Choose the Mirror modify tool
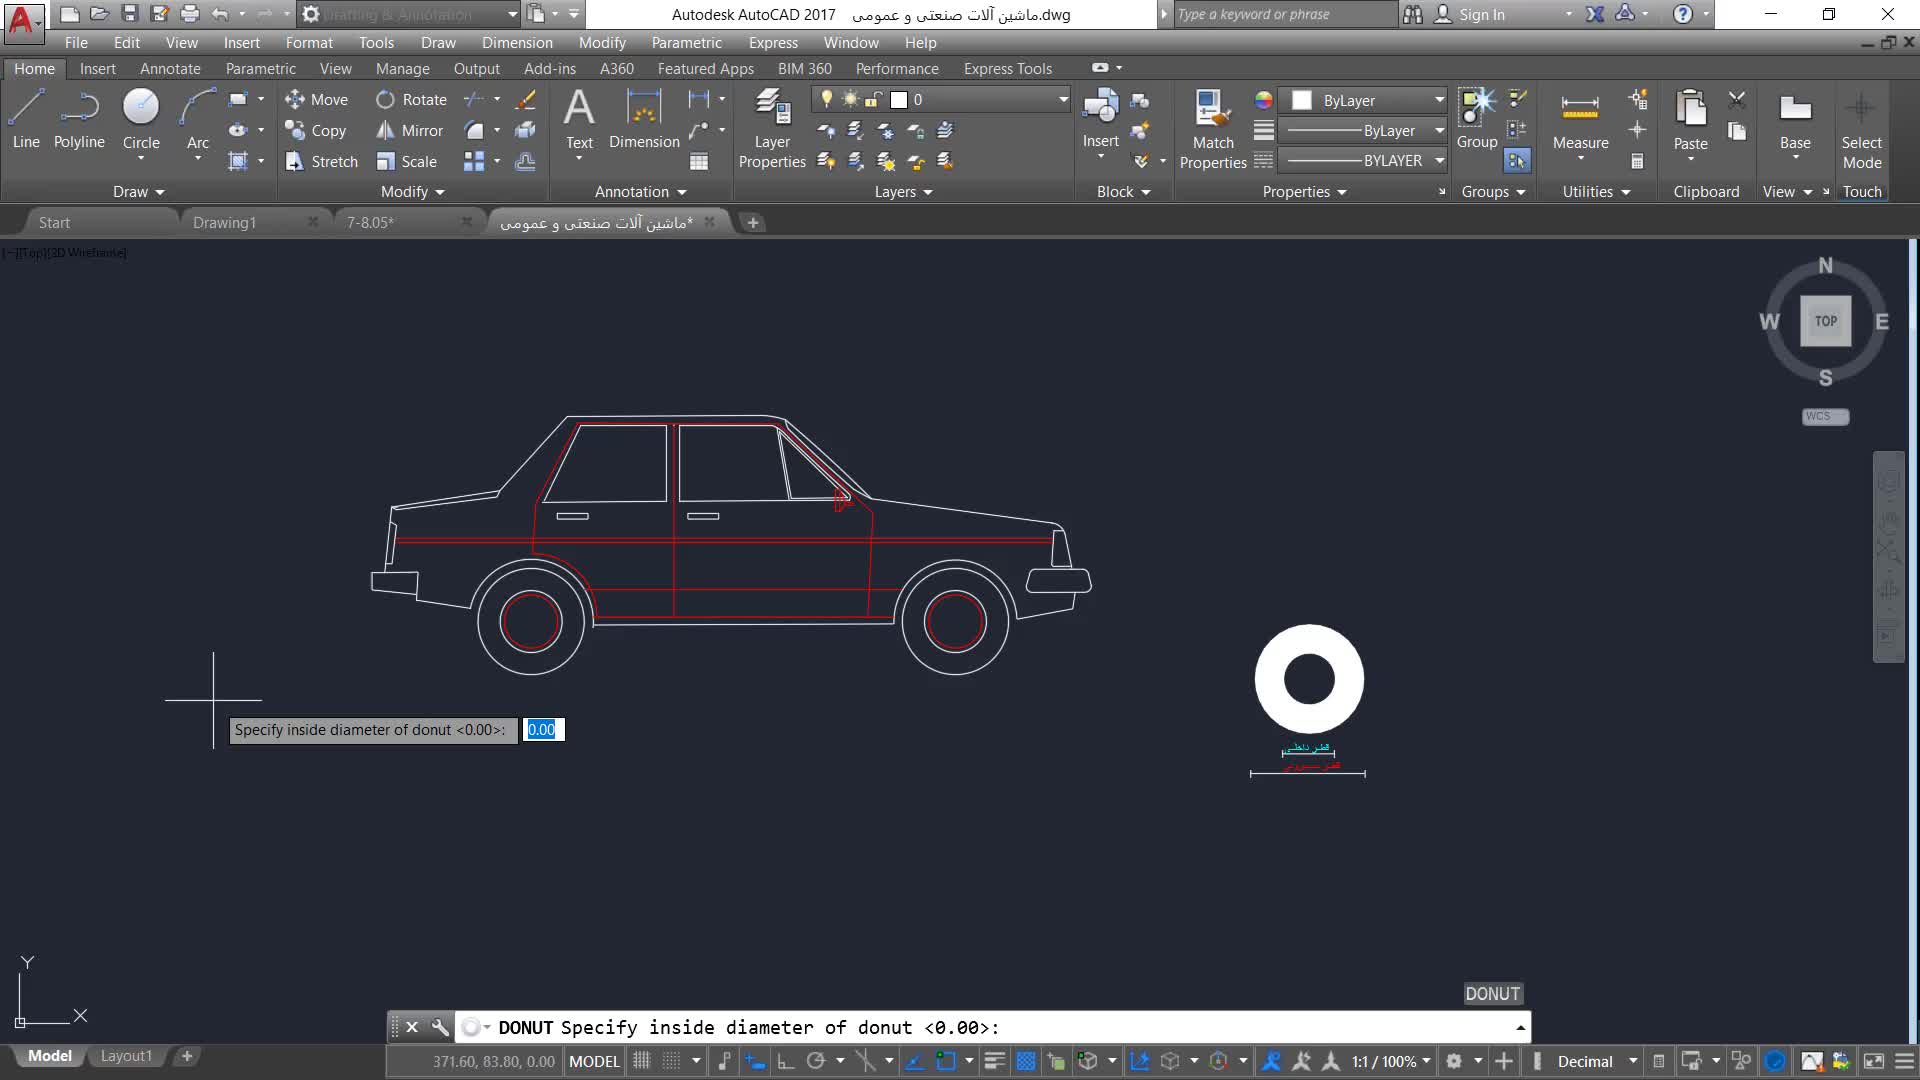 tap(410, 131)
